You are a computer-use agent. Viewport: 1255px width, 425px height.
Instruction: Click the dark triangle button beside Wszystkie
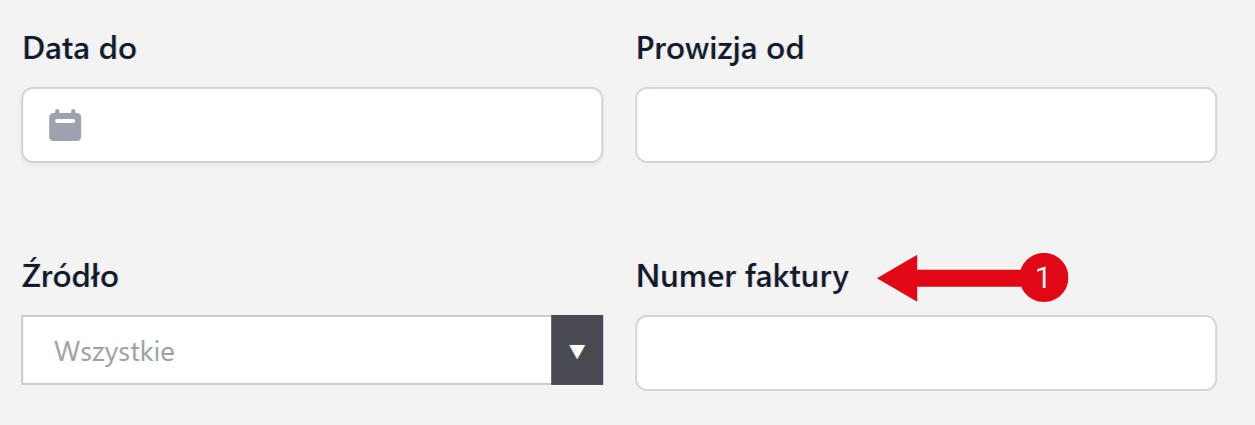click(x=577, y=350)
